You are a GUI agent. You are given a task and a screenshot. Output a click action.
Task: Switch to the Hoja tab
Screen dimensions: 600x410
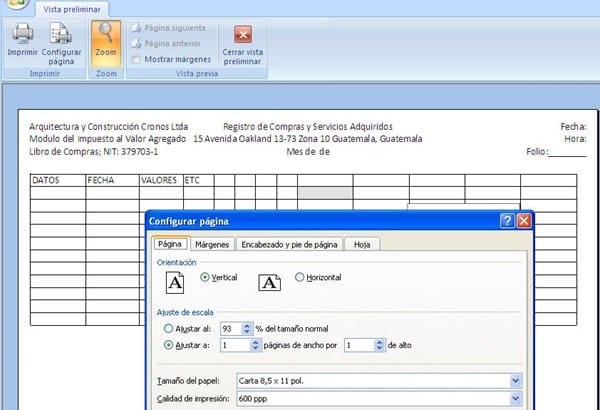362,244
